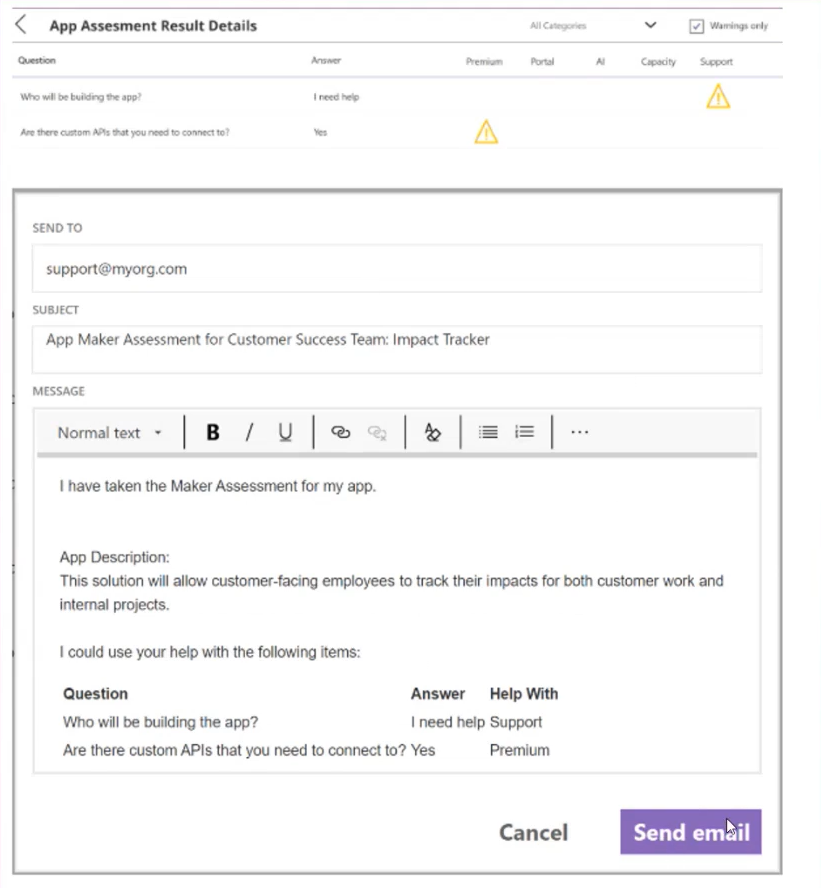Expand the All Categories dropdown
Viewport: 821px width, 888px height.
click(651, 26)
